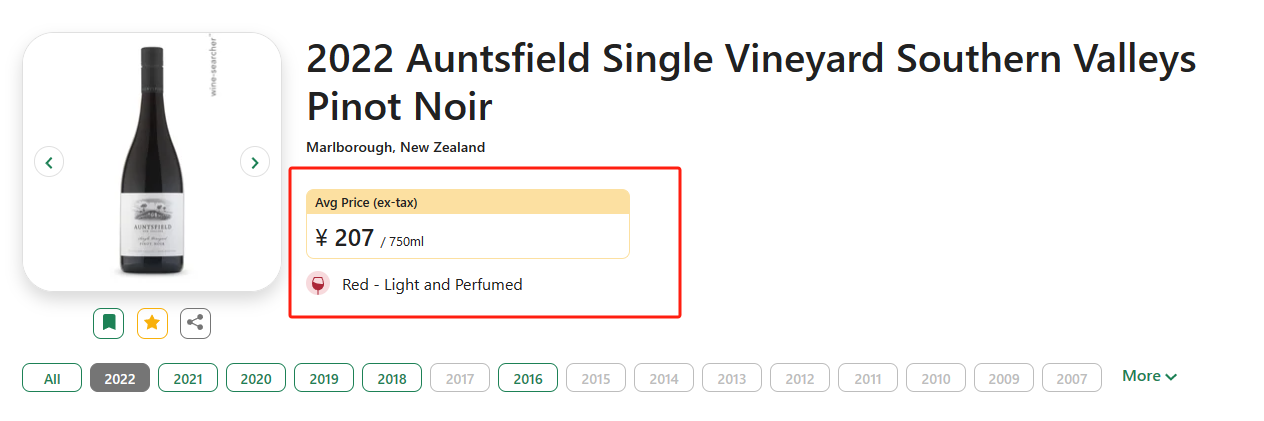Select the All vintages tab
Image resolution: width=1264 pixels, height=421 pixels.
click(52, 378)
